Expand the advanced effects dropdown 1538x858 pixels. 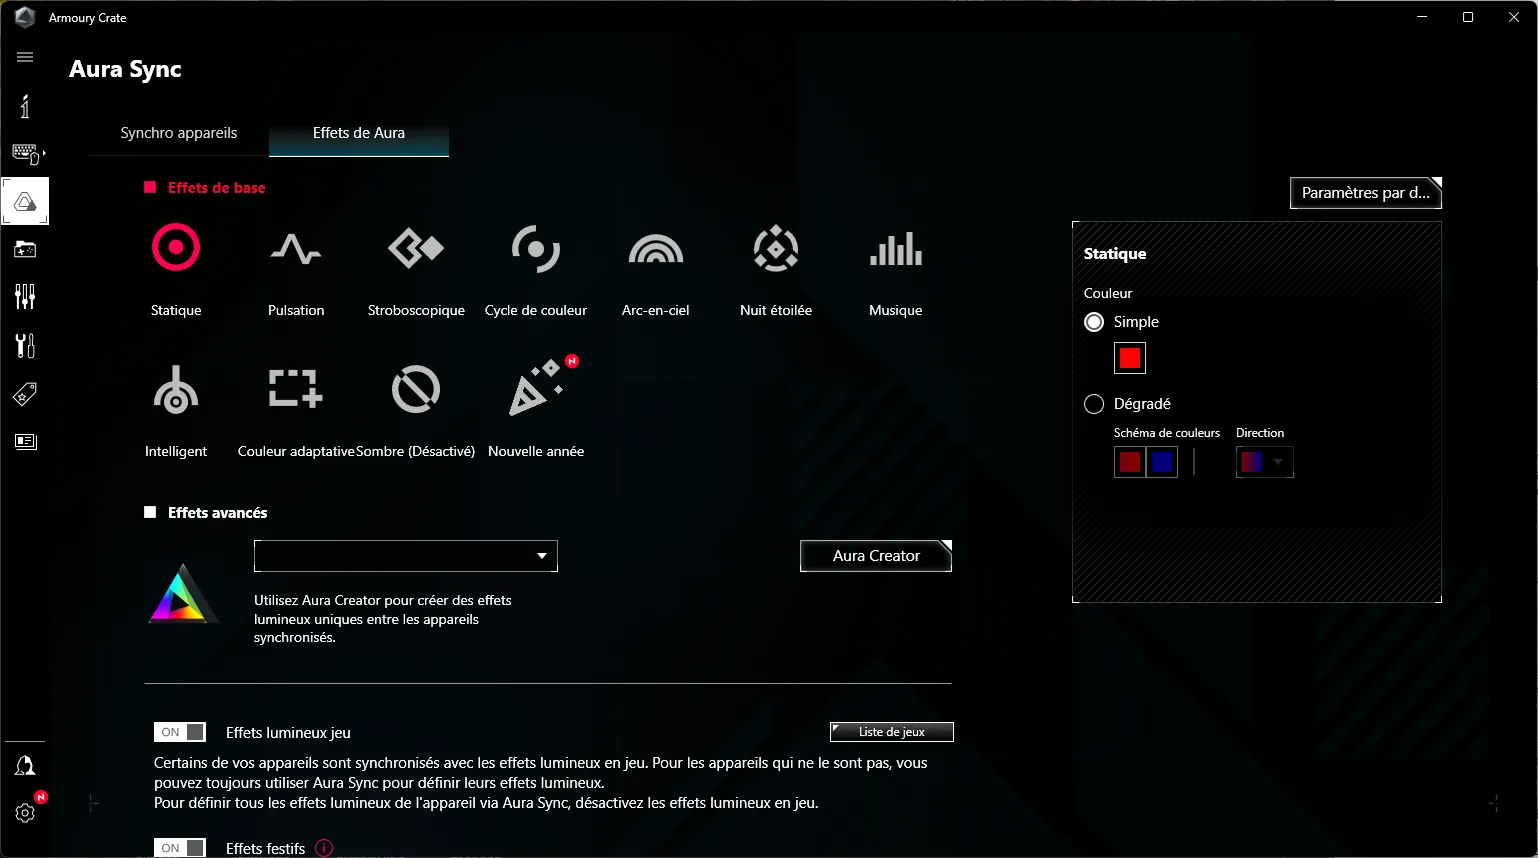coord(406,556)
